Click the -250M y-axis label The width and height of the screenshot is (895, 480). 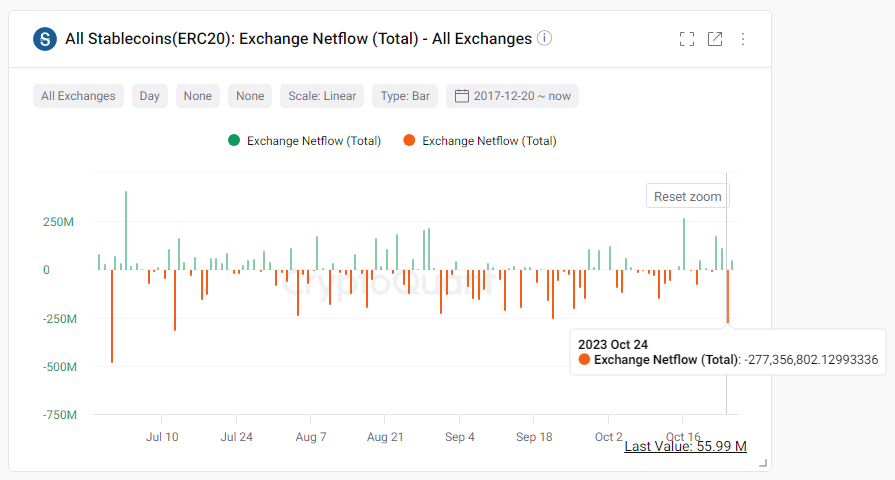pyautogui.click(x=59, y=319)
